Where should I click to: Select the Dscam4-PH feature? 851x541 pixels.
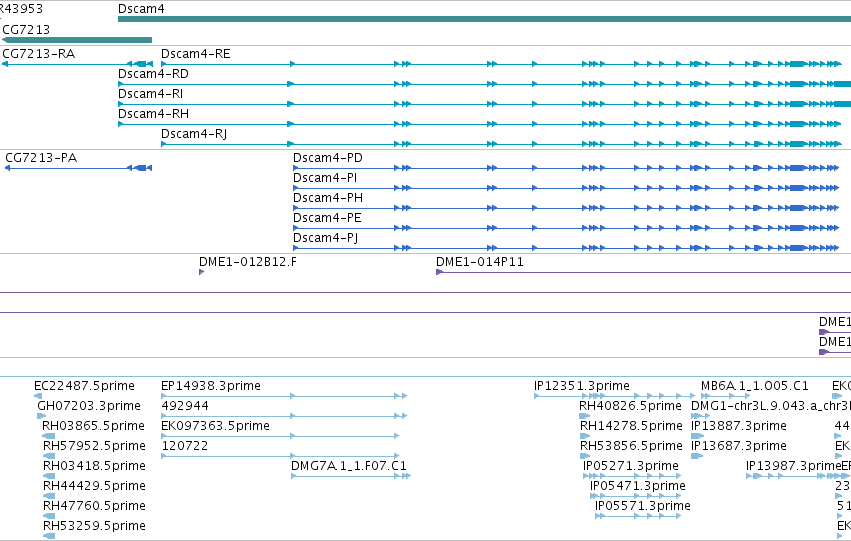tap(328, 198)
